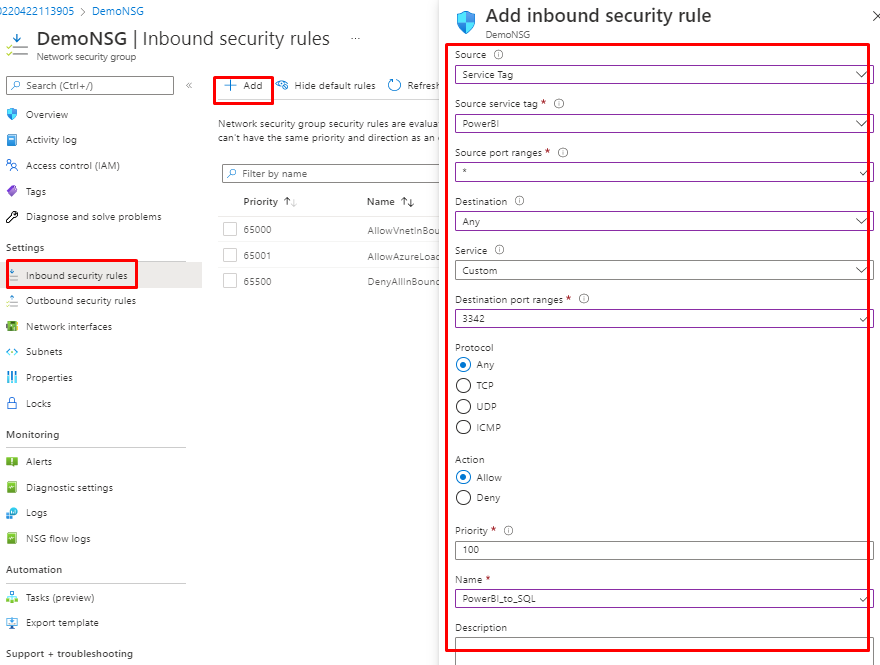Select the TCP protocol radio button

pyautogui.click(x=463, y=385)
